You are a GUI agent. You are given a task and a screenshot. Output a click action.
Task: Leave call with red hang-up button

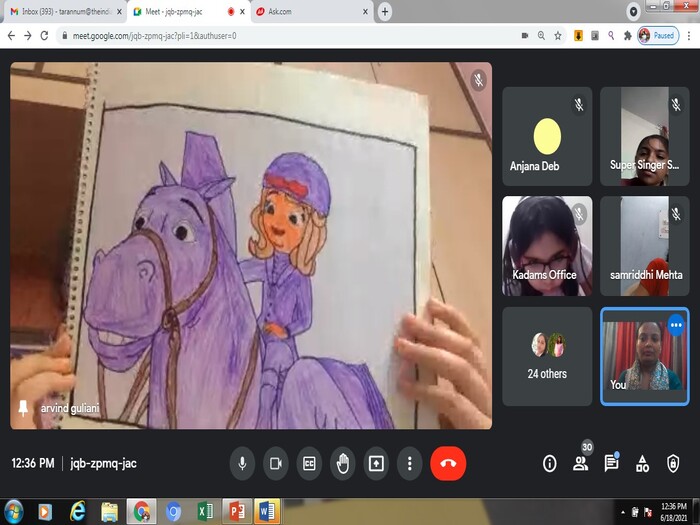448,463
